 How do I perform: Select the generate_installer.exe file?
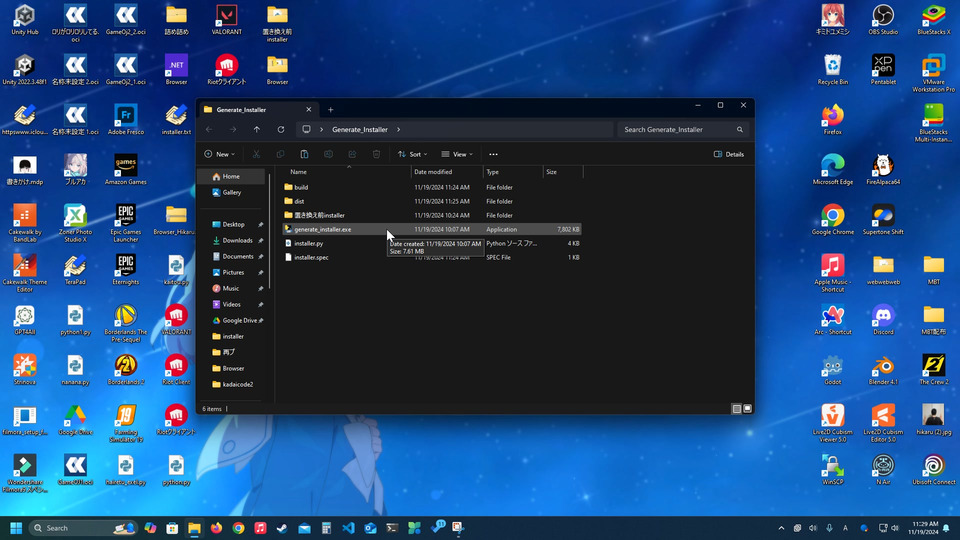[322, 229]
